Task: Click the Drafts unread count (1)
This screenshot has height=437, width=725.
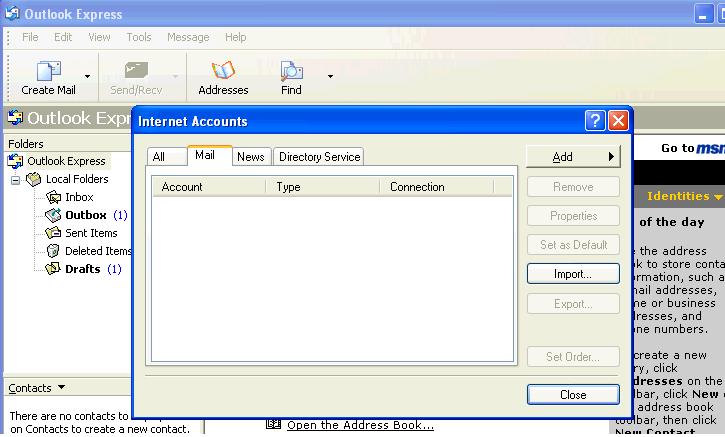Action: click(114, 269)
